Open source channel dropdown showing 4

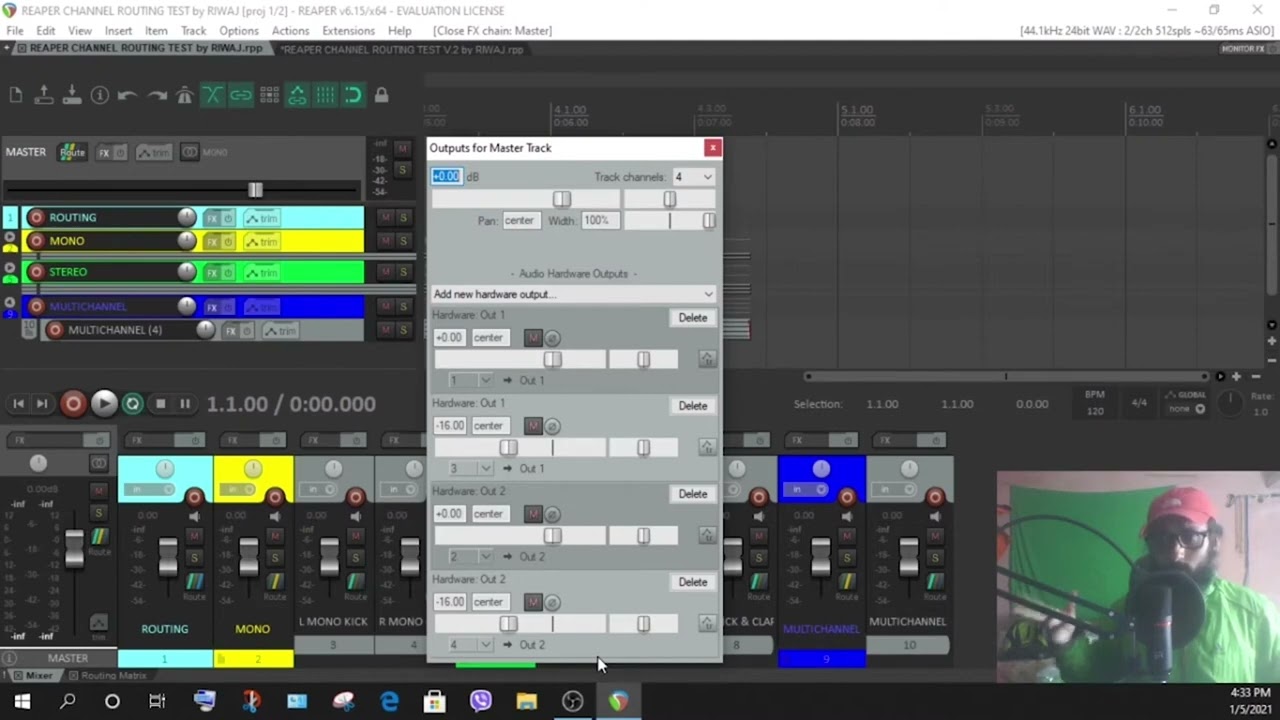click(x=470, y=644)
